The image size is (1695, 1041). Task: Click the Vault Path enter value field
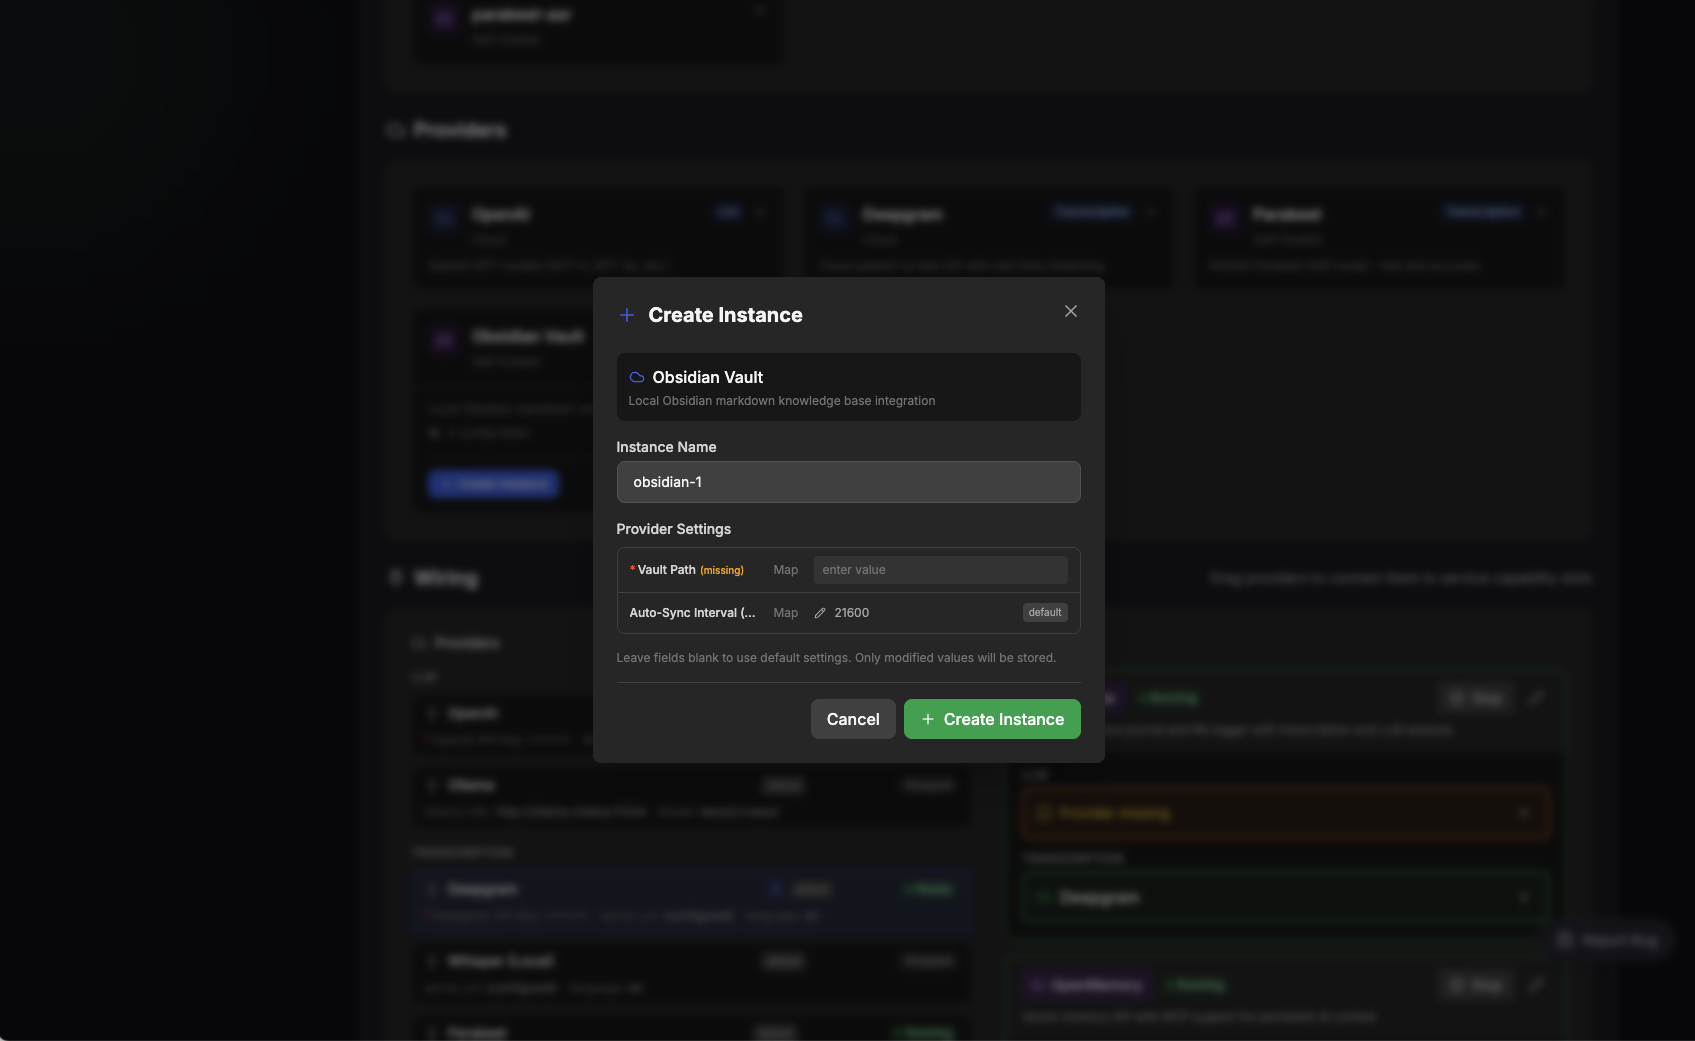pos(939,569)
